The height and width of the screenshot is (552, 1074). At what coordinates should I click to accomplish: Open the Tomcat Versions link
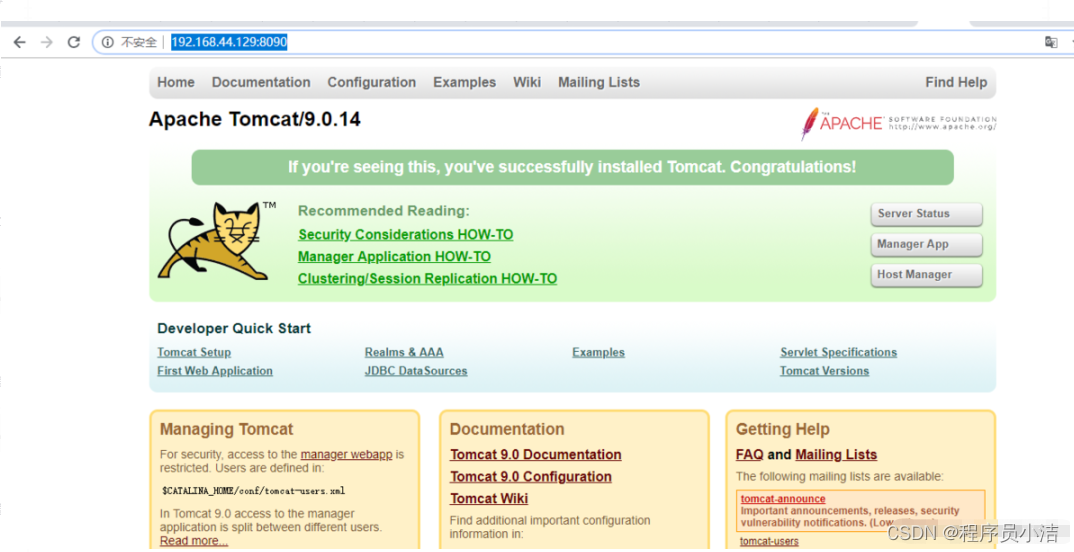pyautogui.click(x=824, y=371)
